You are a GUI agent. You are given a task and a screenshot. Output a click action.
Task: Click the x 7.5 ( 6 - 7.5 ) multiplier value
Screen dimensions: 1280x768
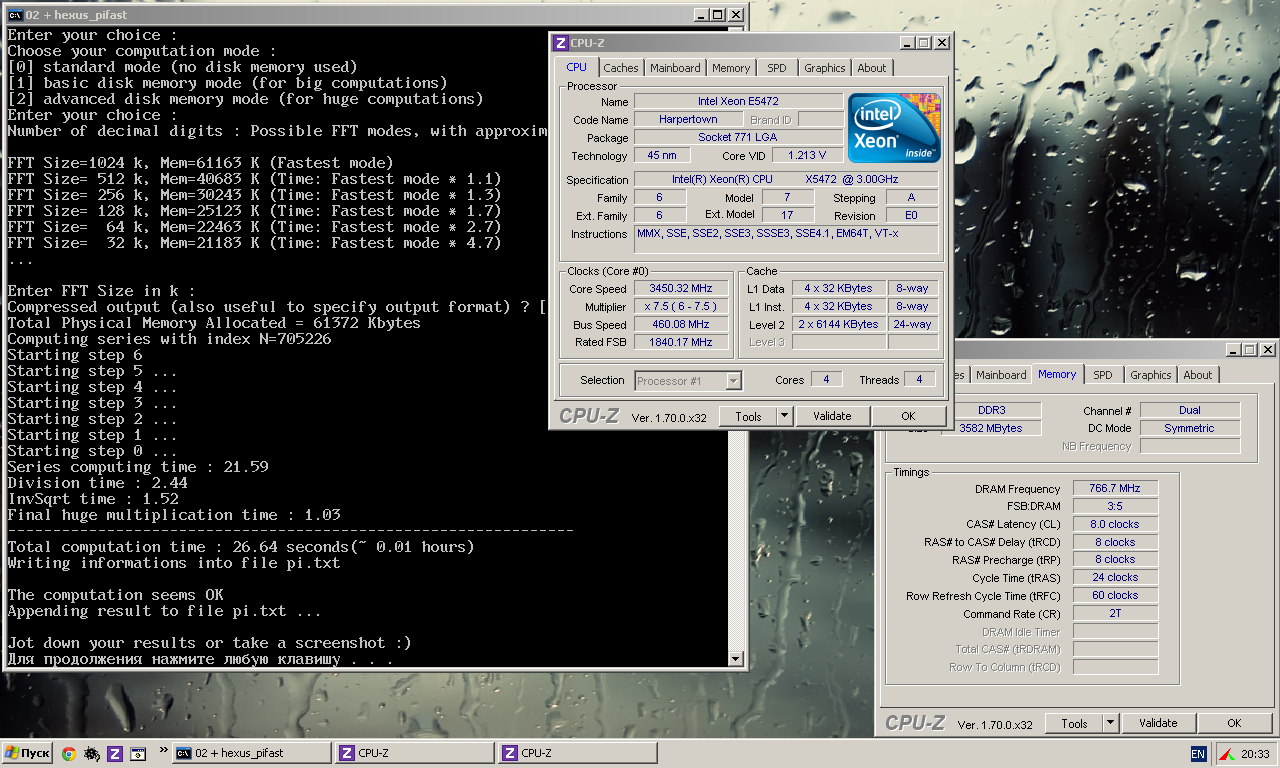pyautogui.click(x=681, y=306)
